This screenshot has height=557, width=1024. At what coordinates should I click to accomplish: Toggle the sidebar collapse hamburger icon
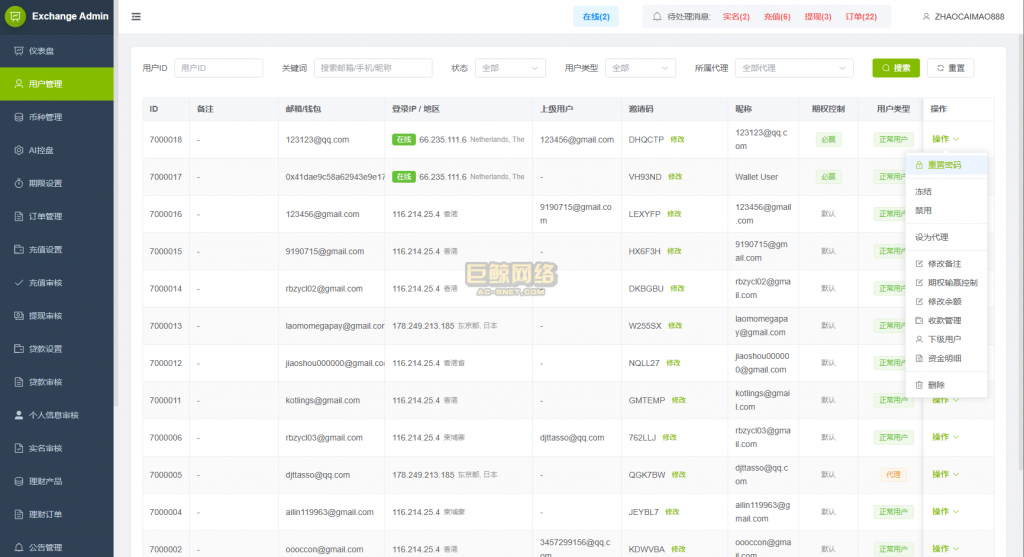tap(136, 16)
